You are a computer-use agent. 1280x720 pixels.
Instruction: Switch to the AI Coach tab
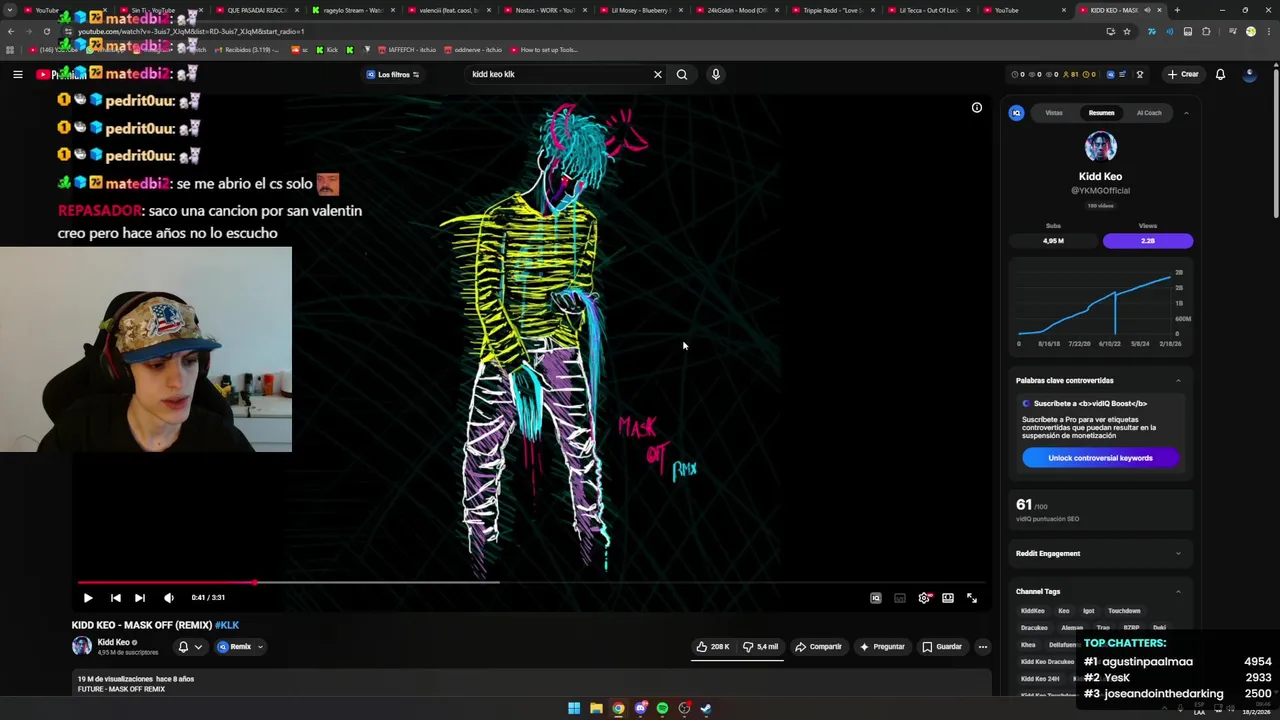(1149, 113)
